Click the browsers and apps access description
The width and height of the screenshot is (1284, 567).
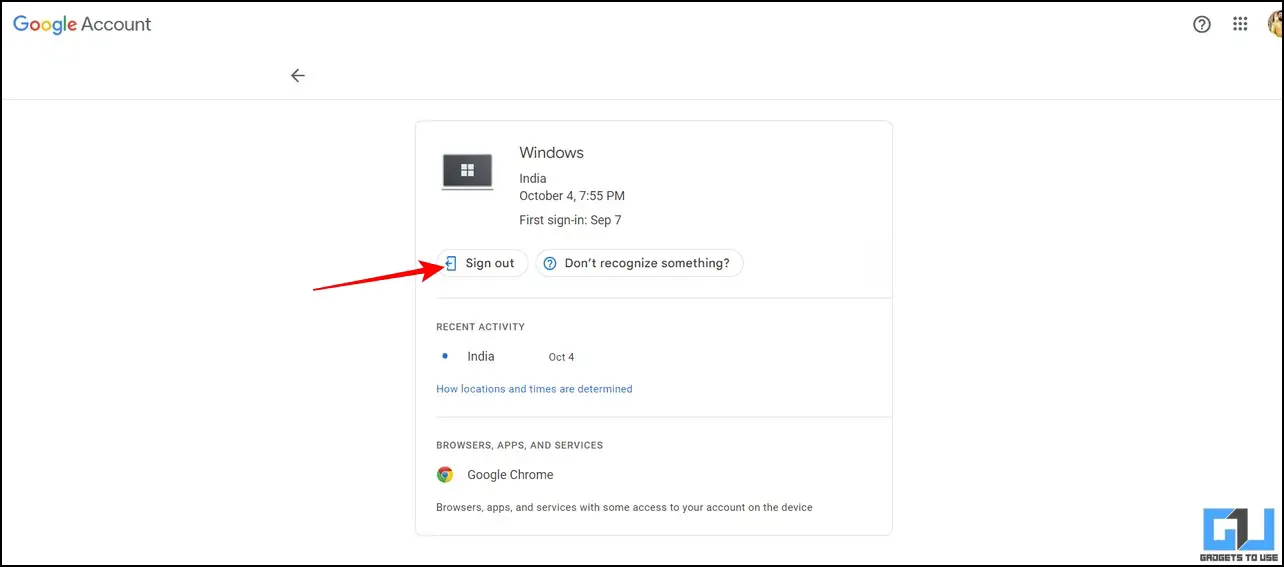click(624, 508)
